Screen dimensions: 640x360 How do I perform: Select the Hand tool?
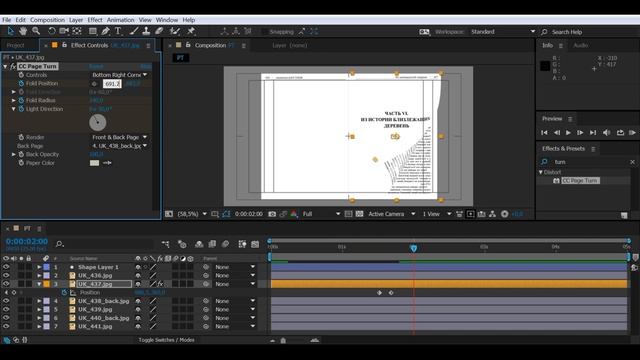click(23, 31)
